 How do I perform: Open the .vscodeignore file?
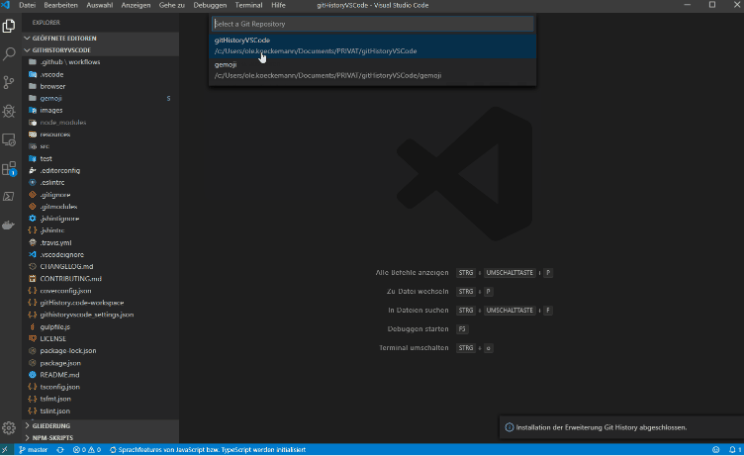101,255
